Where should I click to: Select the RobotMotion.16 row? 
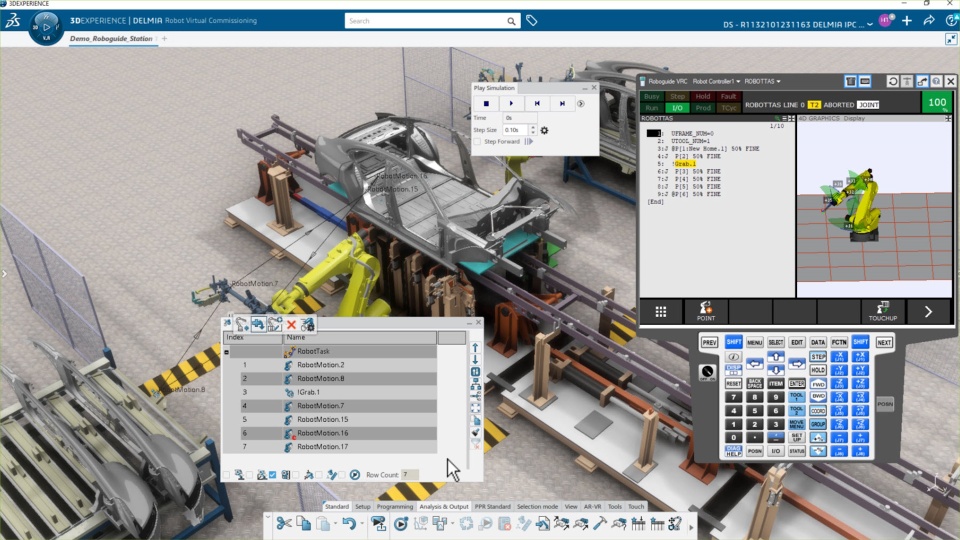(x=329, y=433)
